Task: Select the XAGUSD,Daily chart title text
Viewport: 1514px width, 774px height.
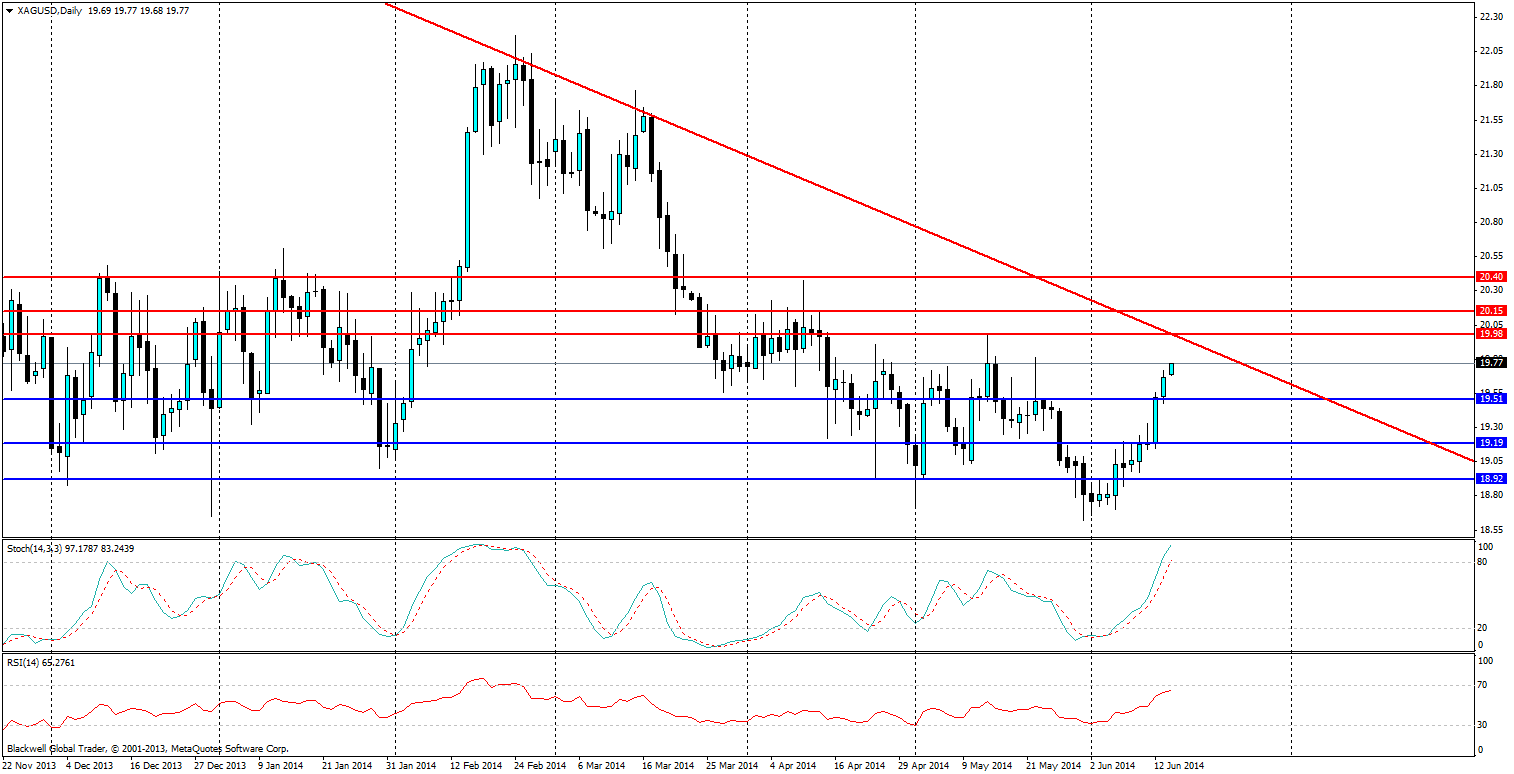Action: tap(50, 9)
